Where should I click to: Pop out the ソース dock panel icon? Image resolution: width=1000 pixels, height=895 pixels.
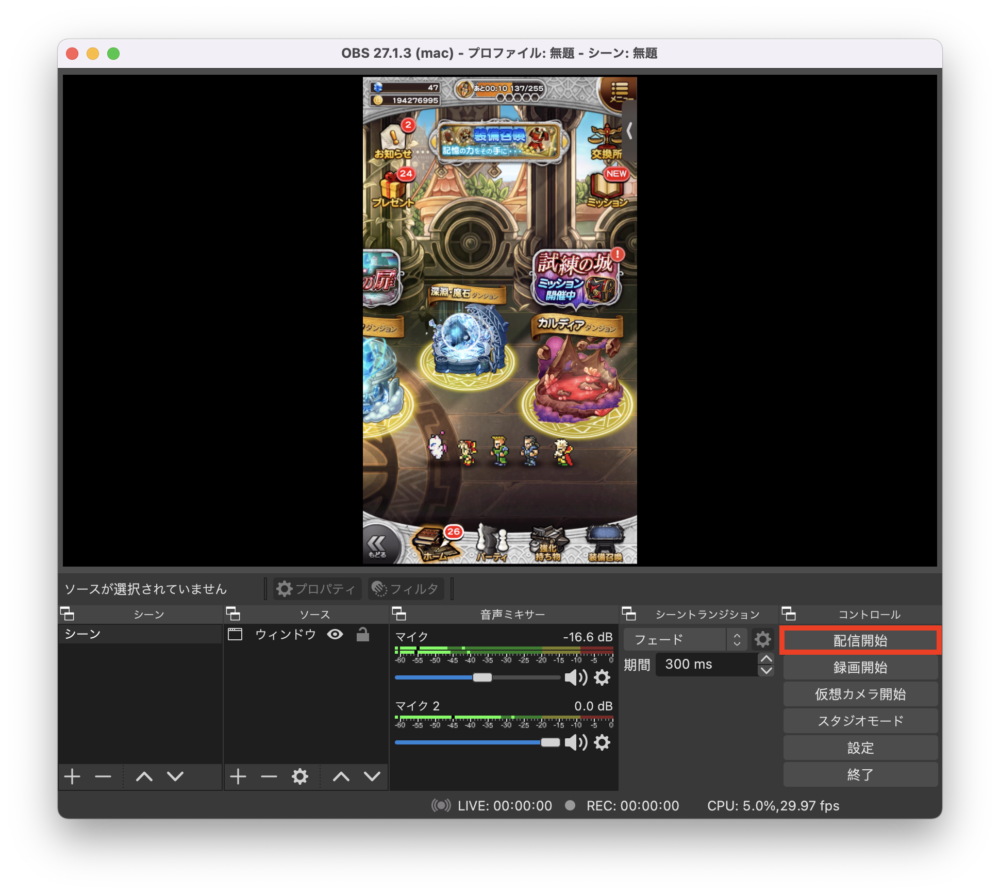coord(233,614)
